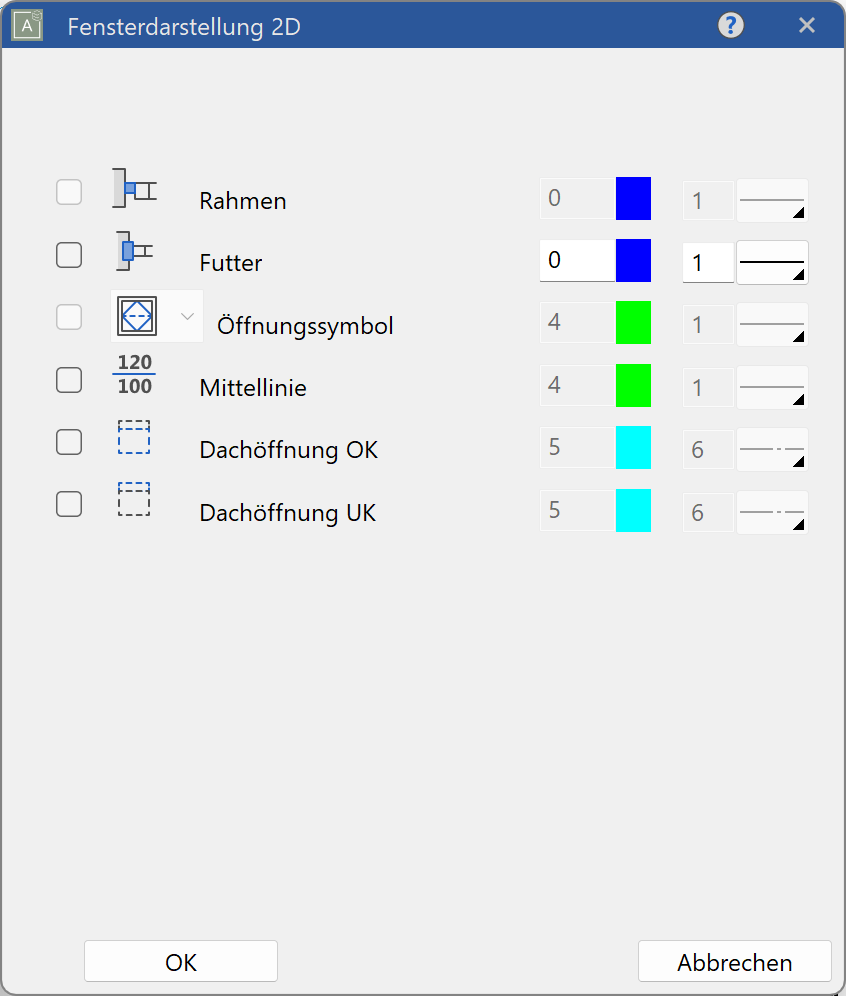
Task: Pick the blue Futter color swatch
Action: coord(633,260)
